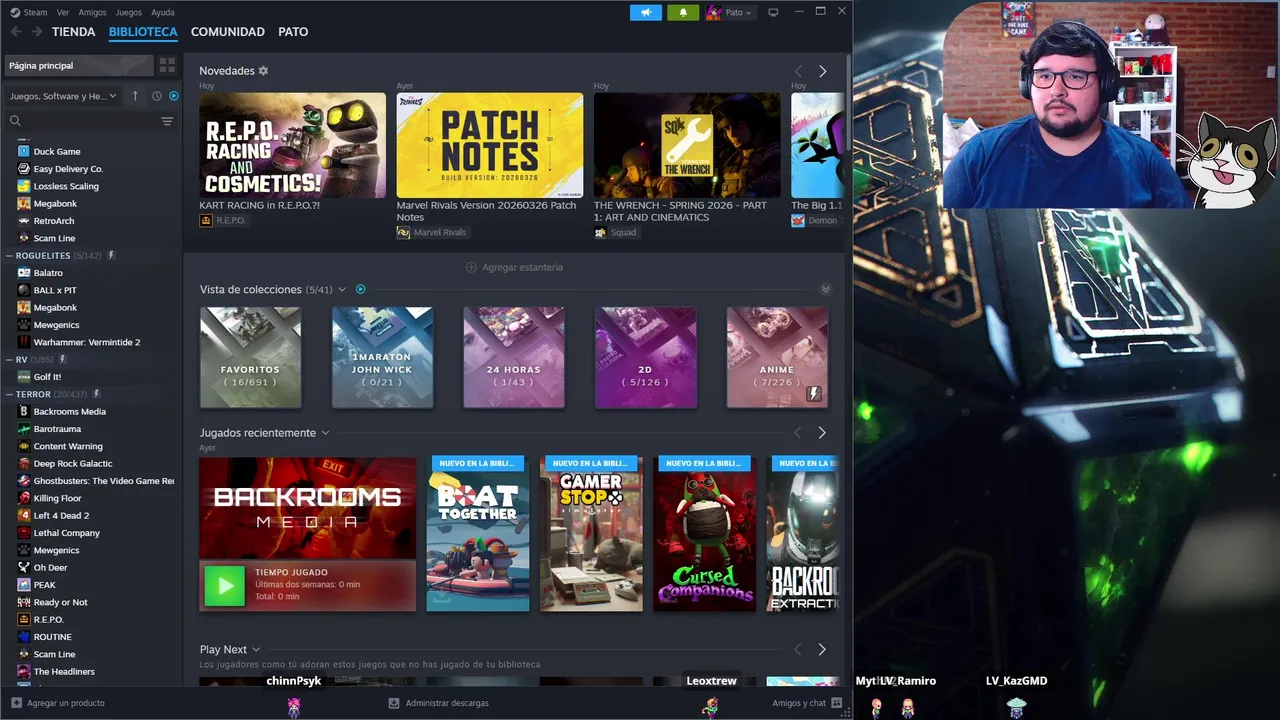Open the announcements megaphone button
Image resolution: width=1280 pixels, height=720 pixels.
point(646,12)
